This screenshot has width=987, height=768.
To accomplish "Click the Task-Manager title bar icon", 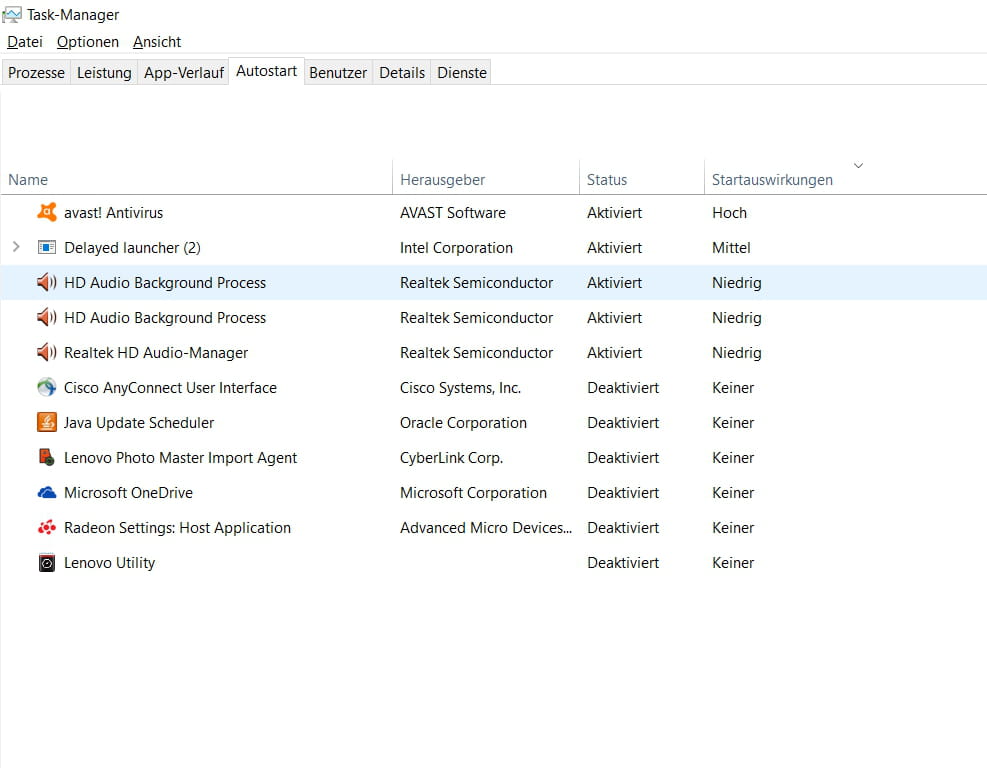I will (x=12, y=14).
